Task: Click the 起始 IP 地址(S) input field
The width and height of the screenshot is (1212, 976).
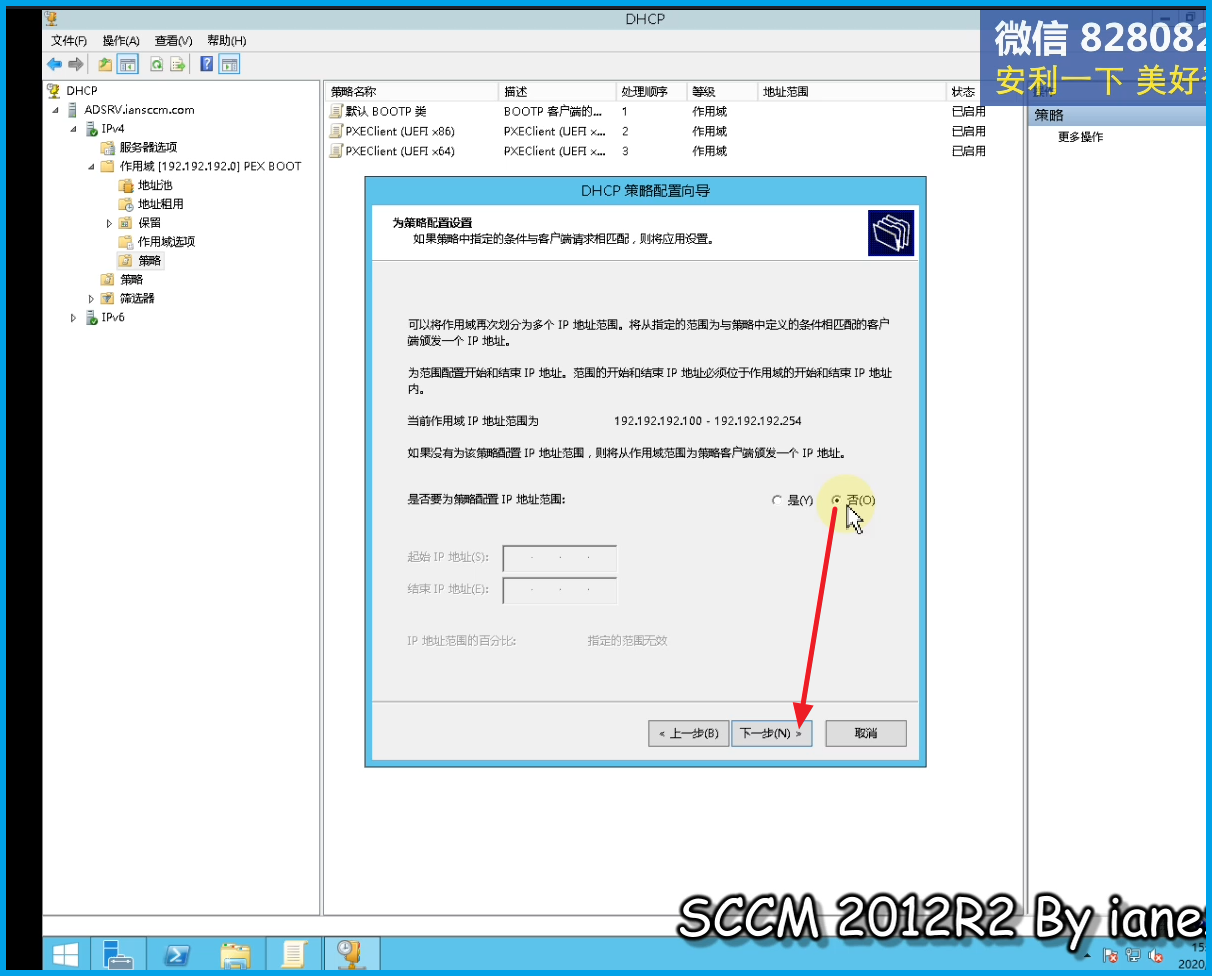Action: tap(560, 558)
